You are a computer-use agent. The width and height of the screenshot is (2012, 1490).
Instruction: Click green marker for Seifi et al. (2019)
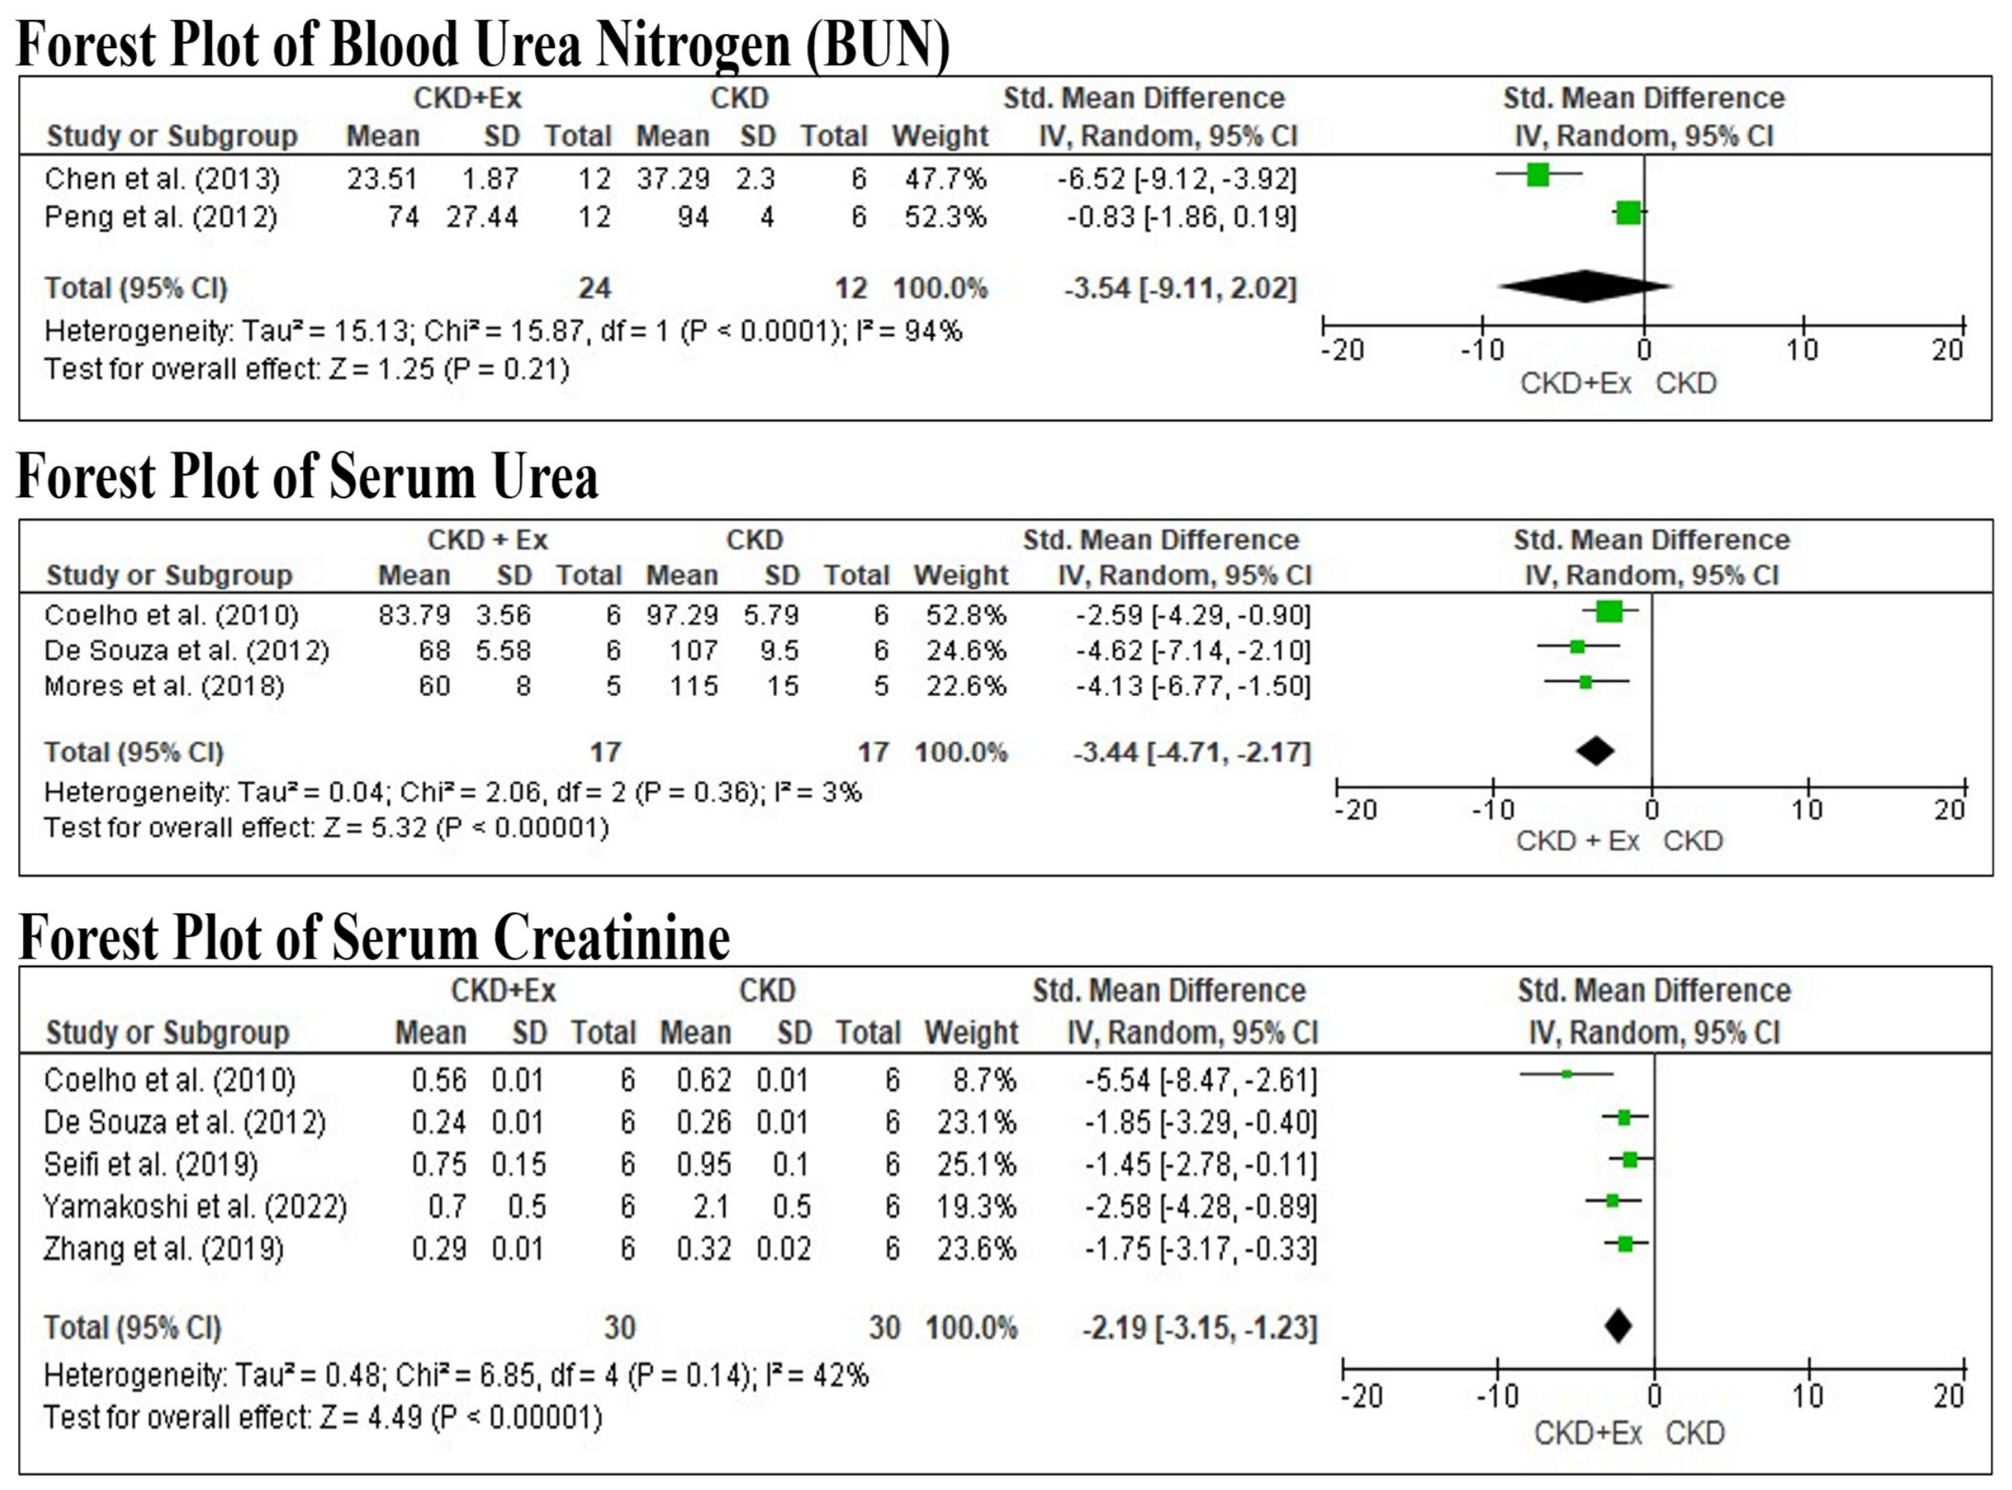point(1630,1160)
